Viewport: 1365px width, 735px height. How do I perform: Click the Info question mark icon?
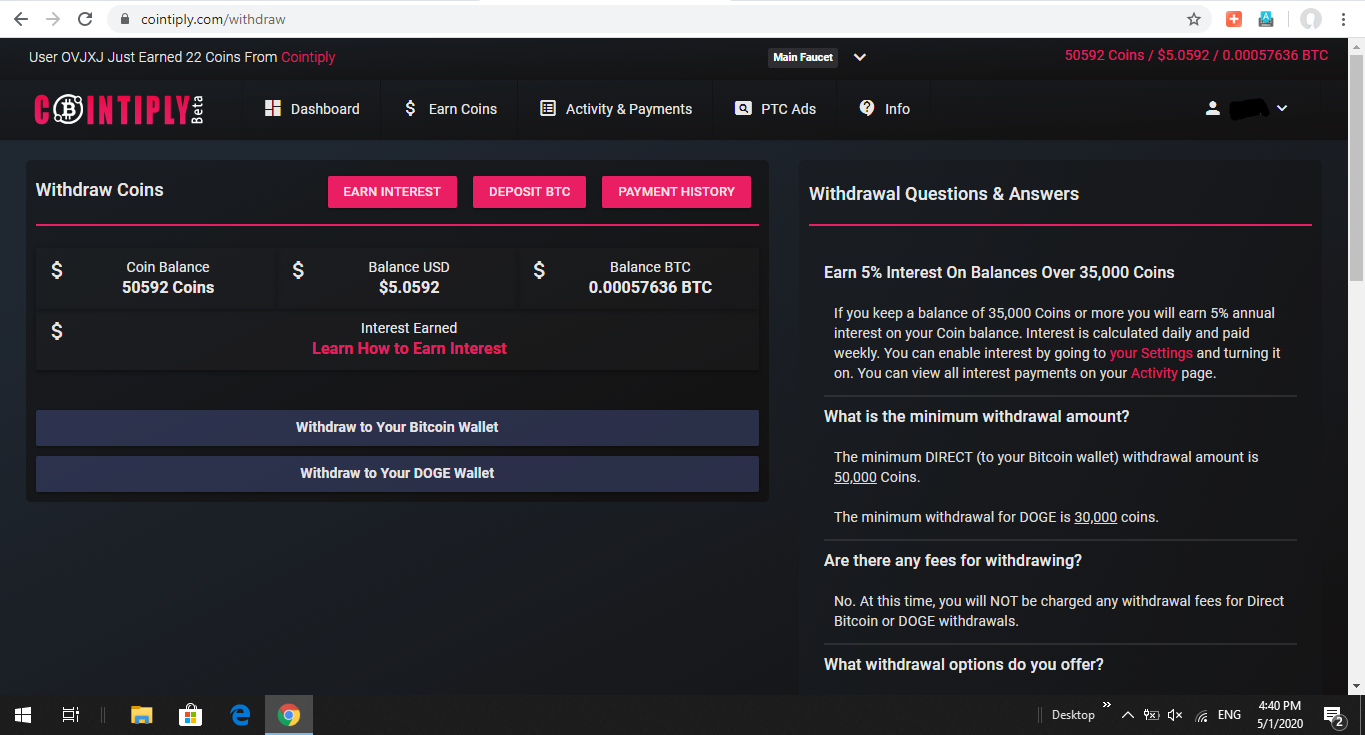coord(867,108)
